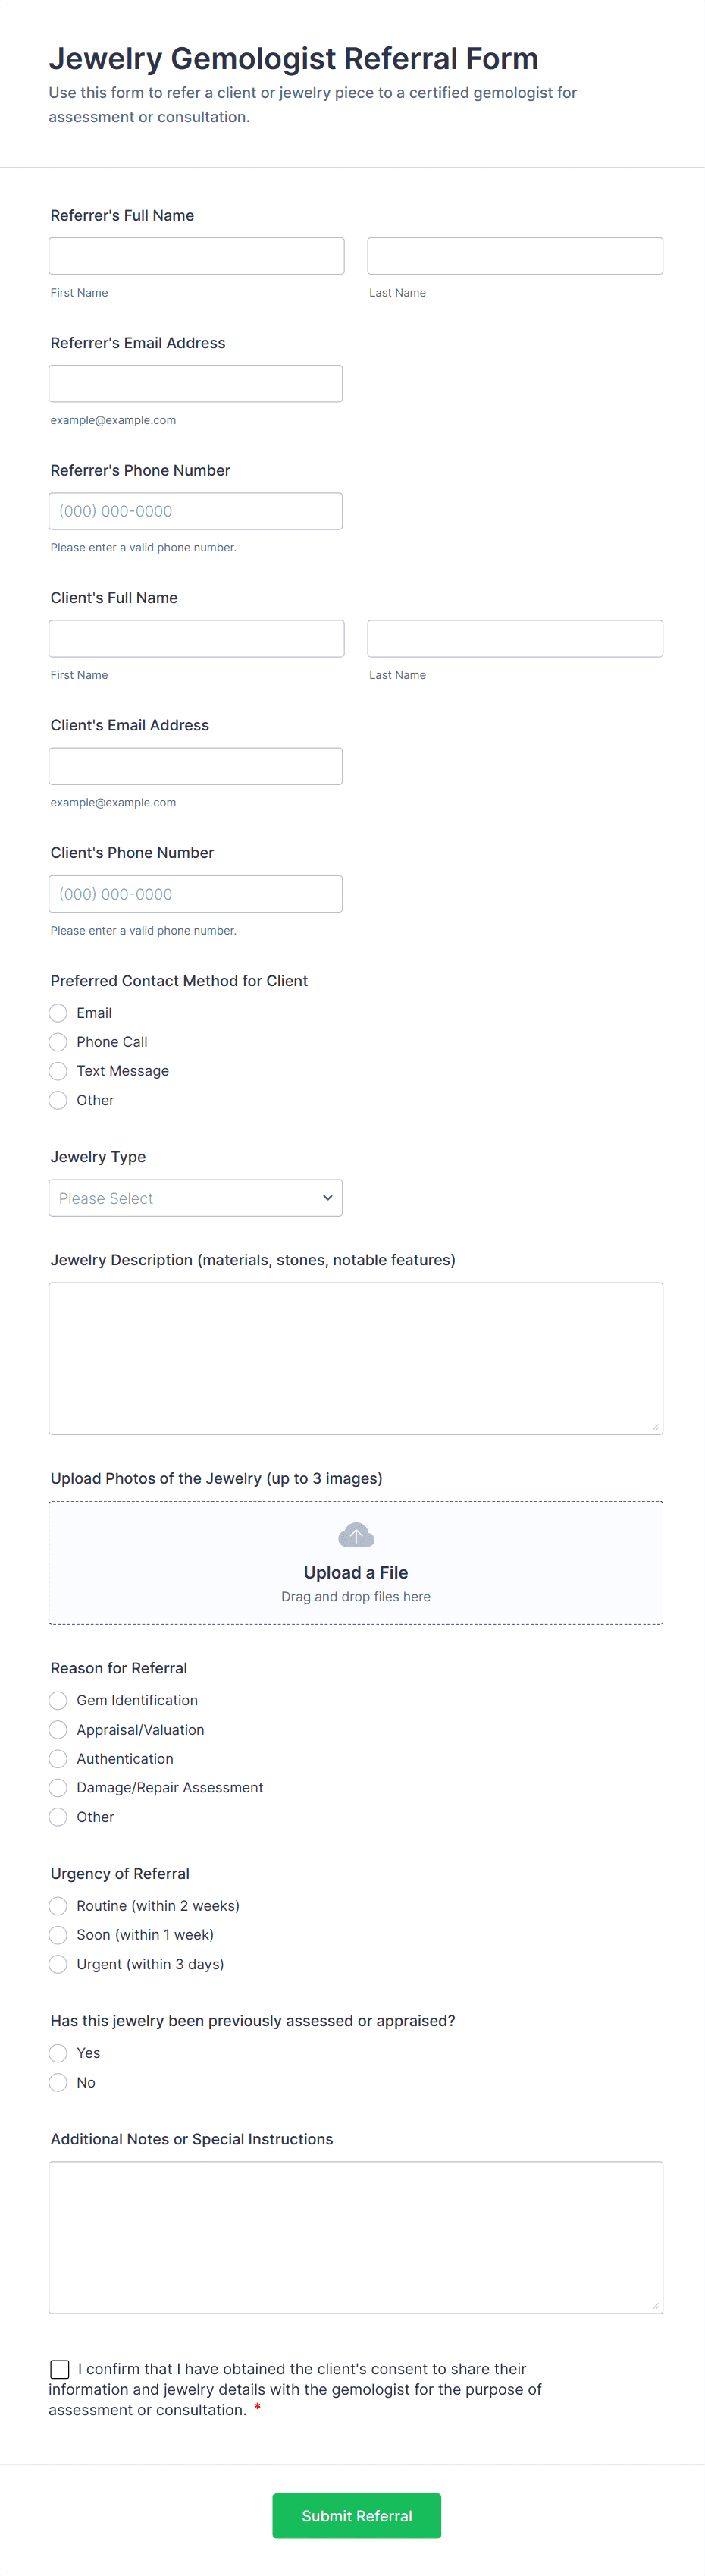Focus the Jewelry Description text area
Image resolution: width=705 pixels, height=2576 pixels.
pyautogui.click(x=356, y=1358)
